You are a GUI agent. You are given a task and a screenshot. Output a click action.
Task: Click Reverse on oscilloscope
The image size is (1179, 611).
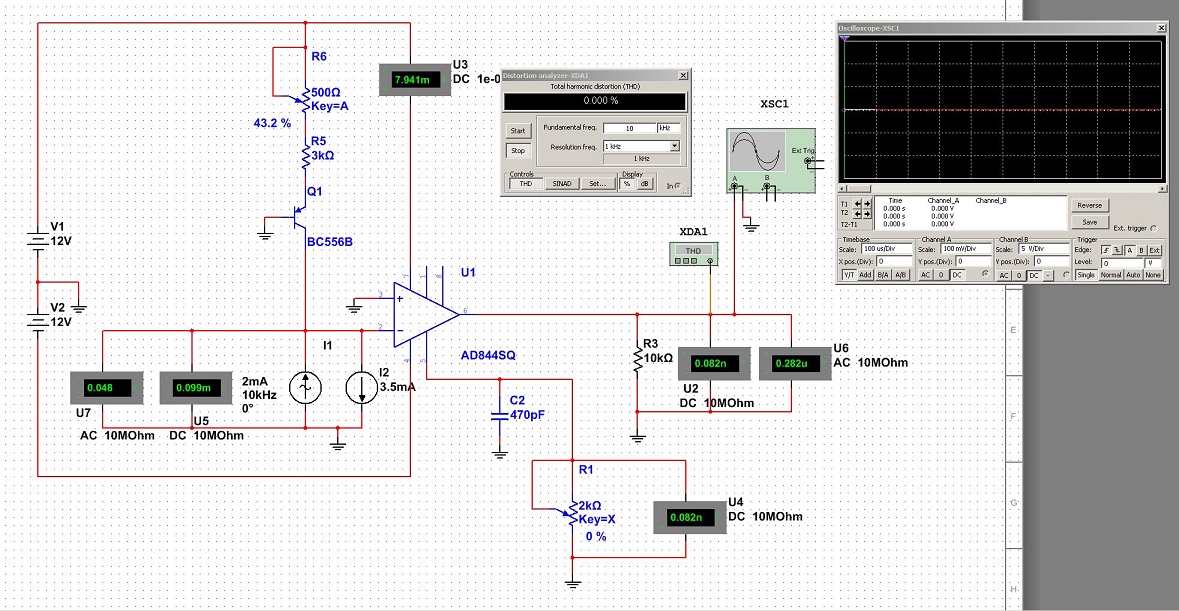click(1090, 205)
